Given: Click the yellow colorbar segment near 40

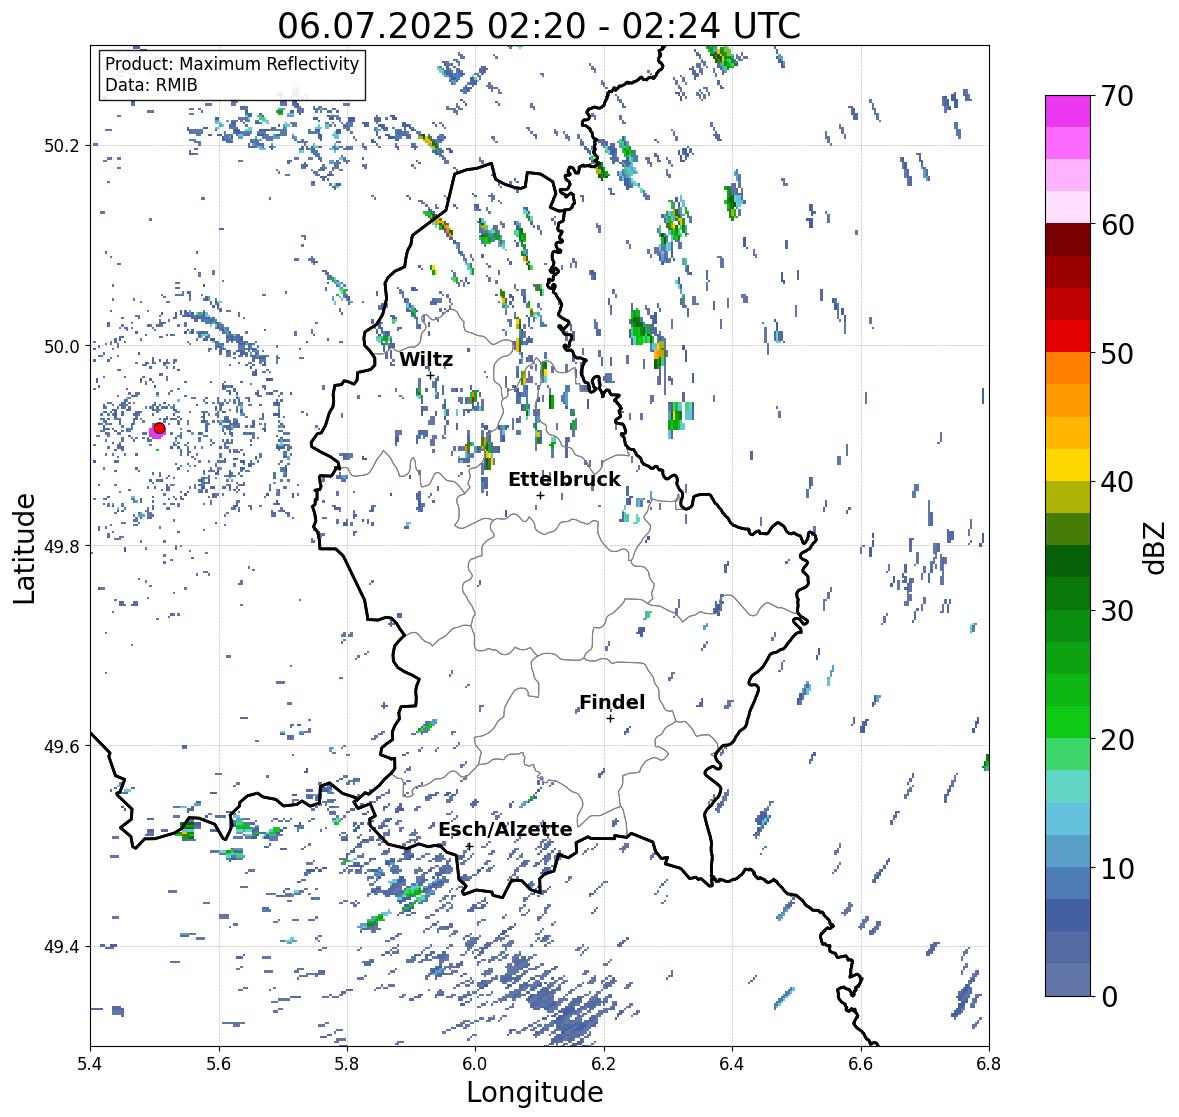Looking at the screenshot, I should pos(1068,465).
